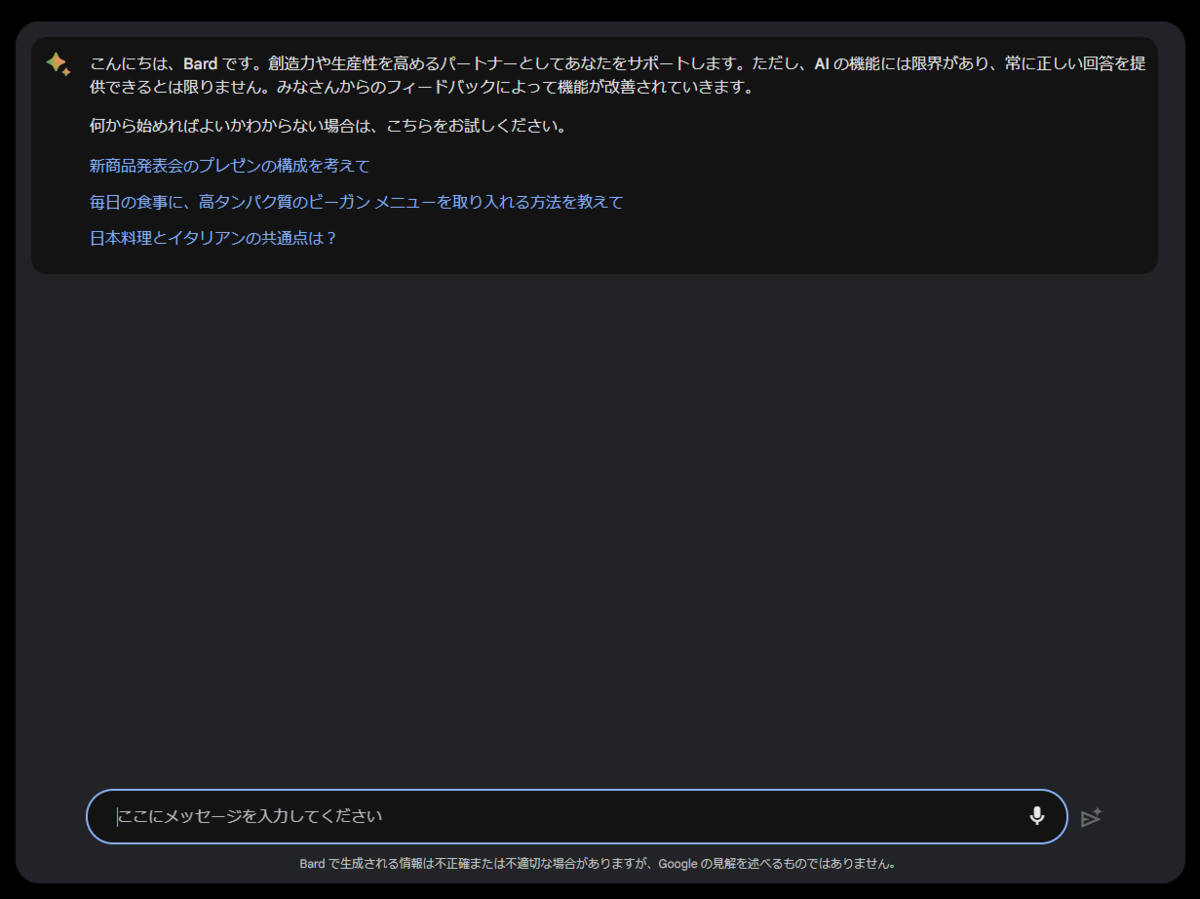The image size is (1200, 899).
Task: Choose suggestion 日本料理とイタリアンの共通点は？
Action: point(213,239)
